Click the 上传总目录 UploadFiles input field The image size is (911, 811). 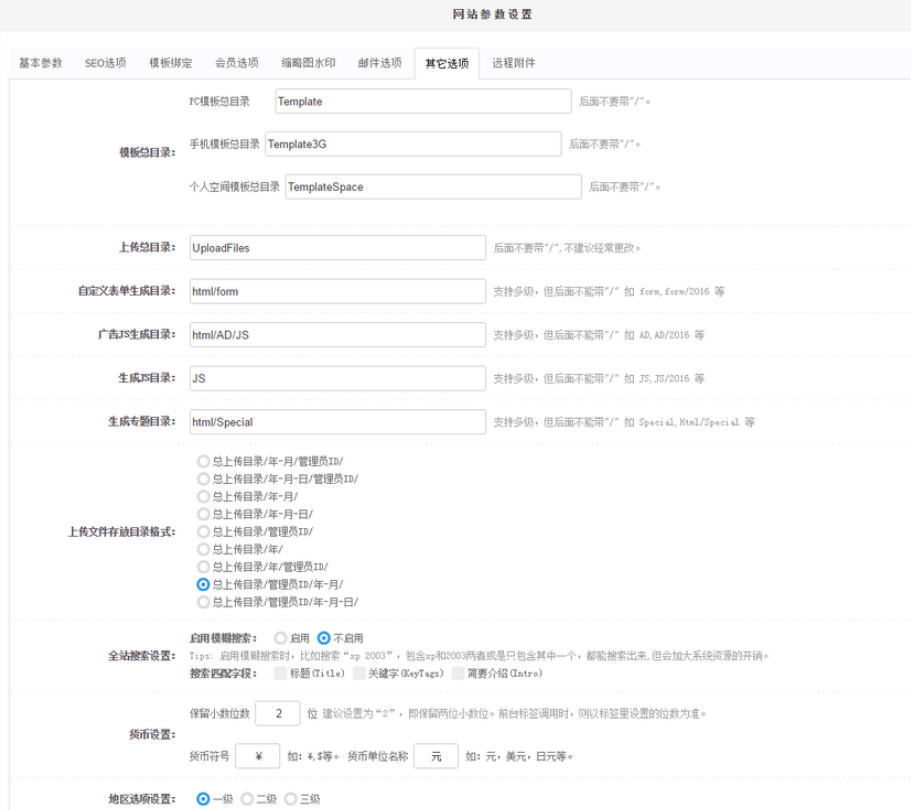(335, 248)
